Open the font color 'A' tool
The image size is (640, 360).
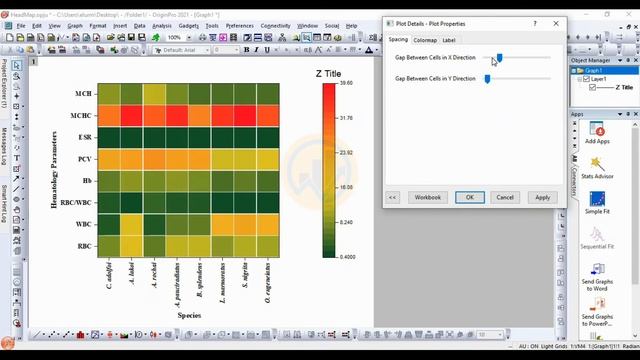click(x=369, y=50)
